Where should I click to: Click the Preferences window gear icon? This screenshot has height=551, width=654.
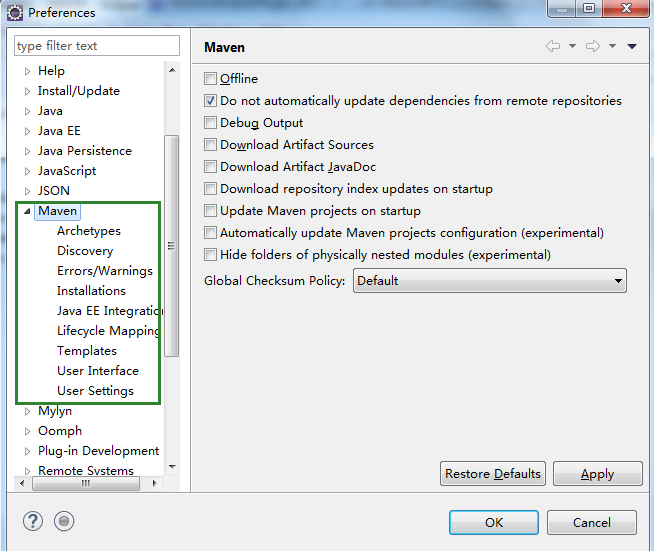(15, 13)
